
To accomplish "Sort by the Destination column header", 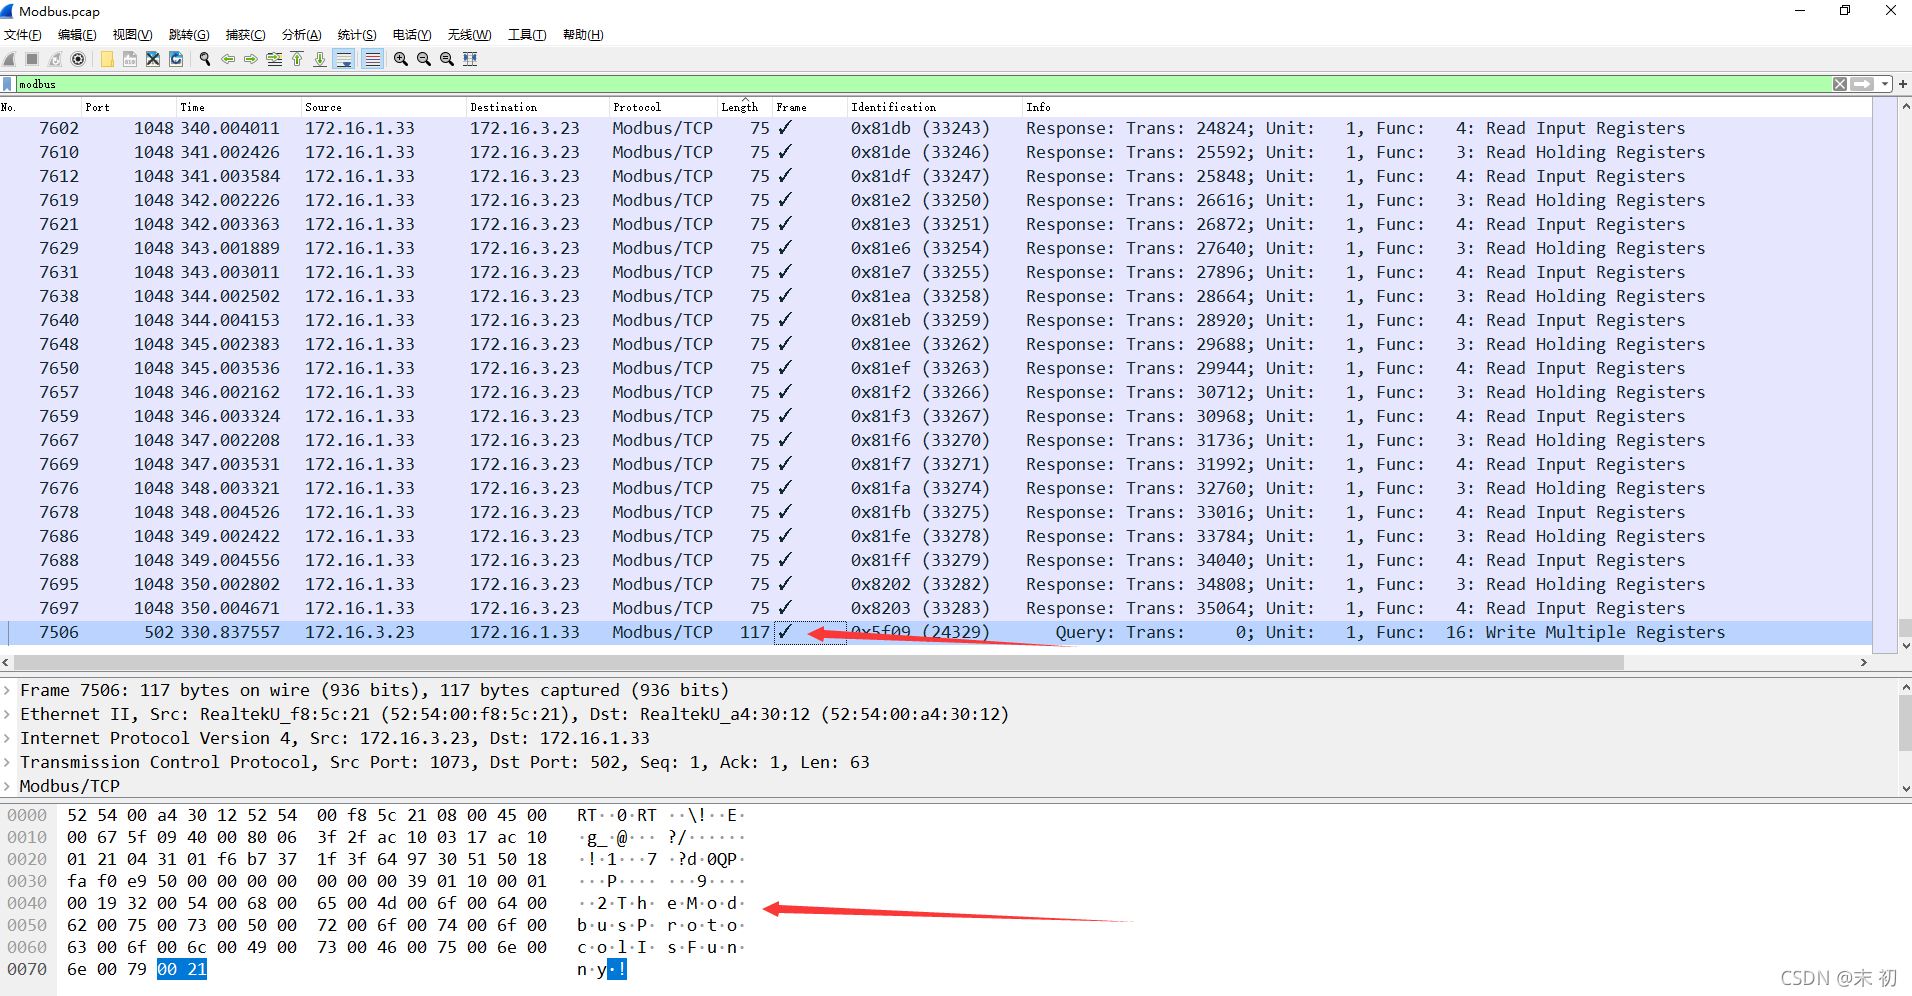I will 538,107.
